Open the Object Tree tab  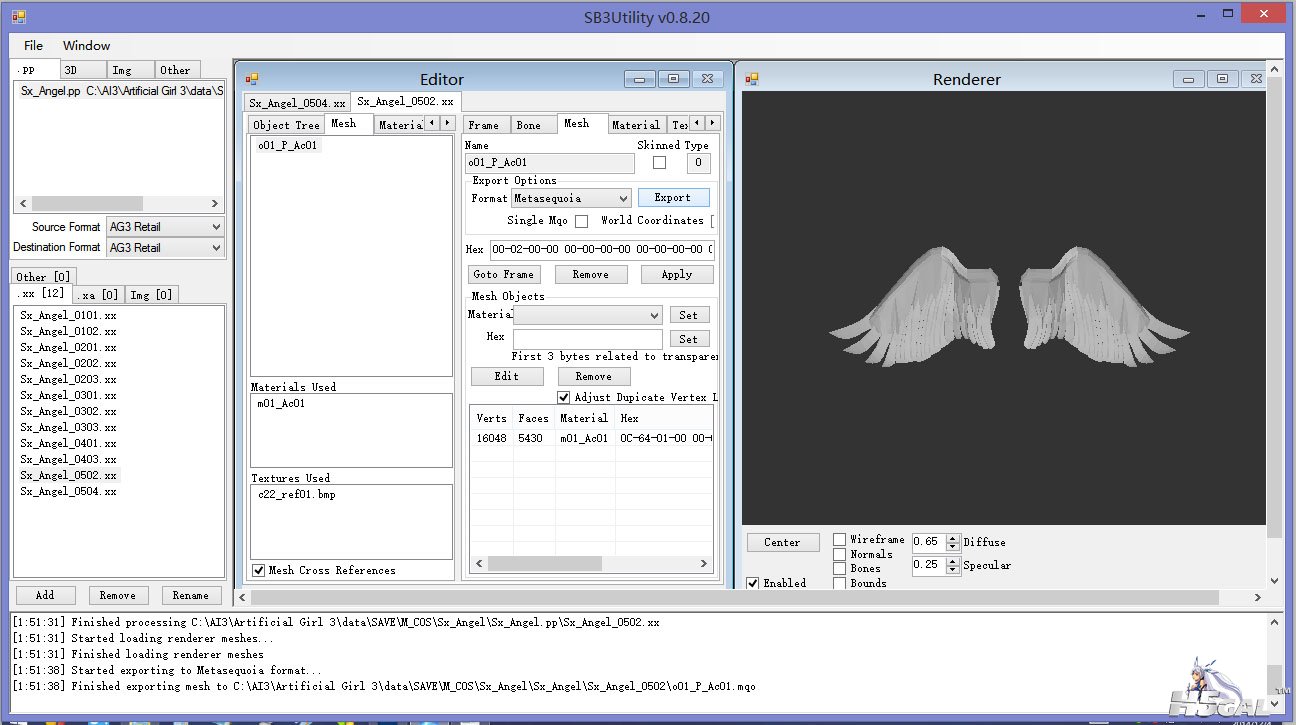click(286, 125)
